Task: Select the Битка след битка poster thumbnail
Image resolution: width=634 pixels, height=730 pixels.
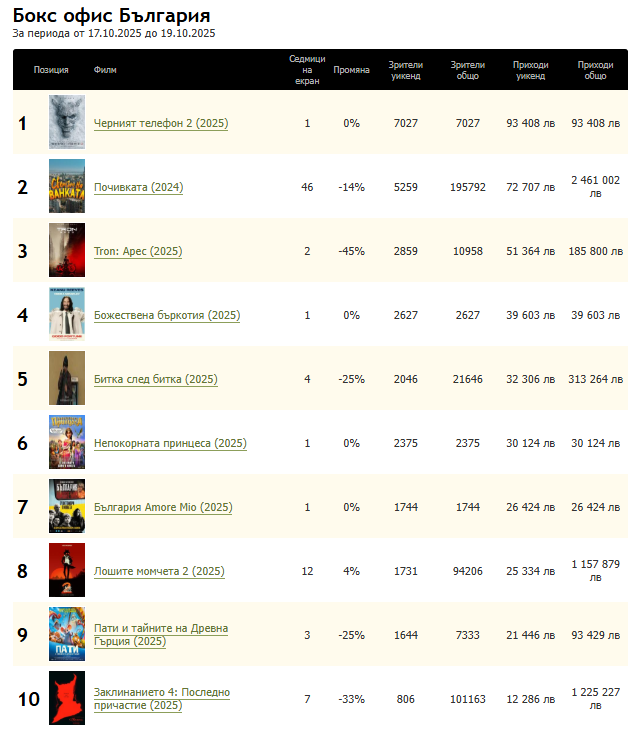Action: [67, 378]
